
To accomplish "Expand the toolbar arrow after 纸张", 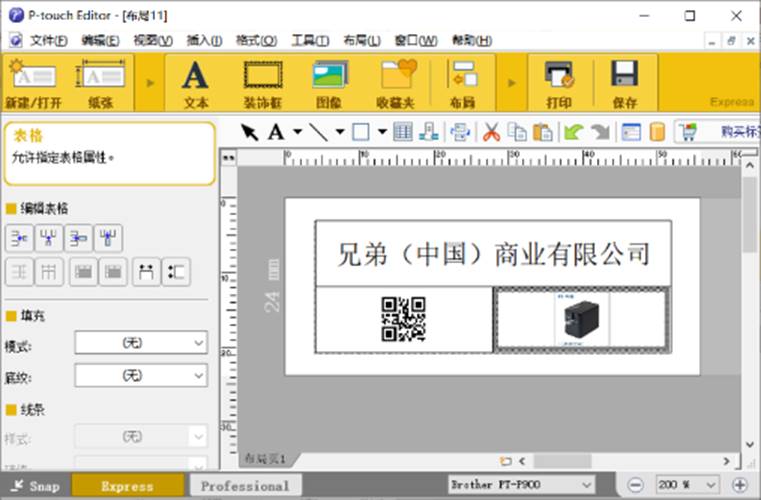I will click(x=150, y=83).
